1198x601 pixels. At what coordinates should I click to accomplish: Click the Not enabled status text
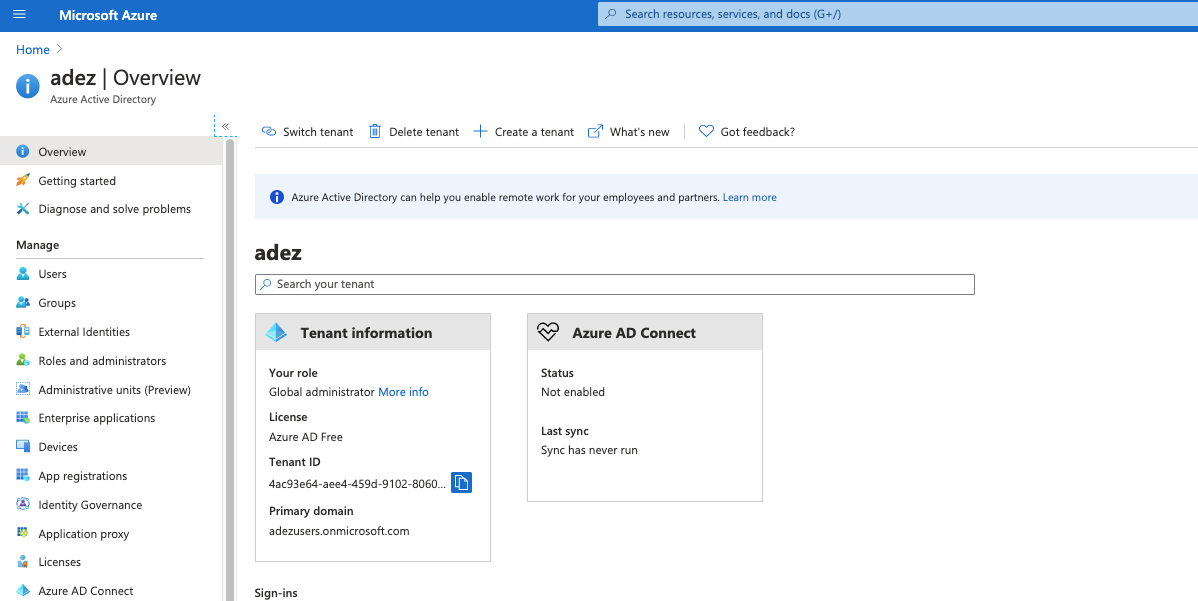pyautogui.click(x=573, y=392)
